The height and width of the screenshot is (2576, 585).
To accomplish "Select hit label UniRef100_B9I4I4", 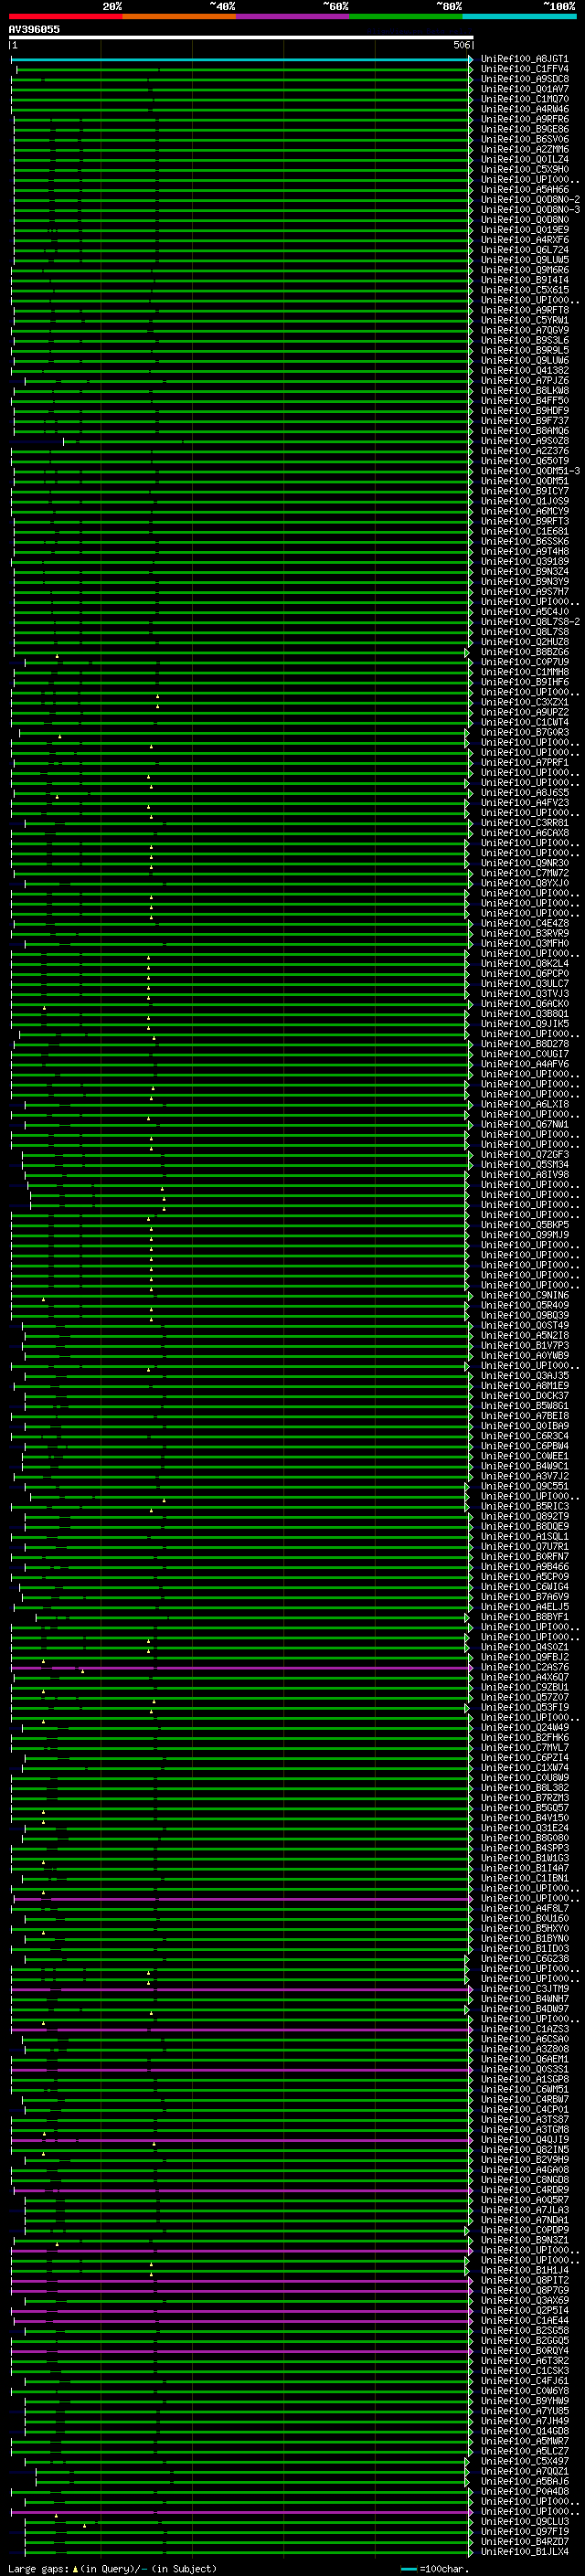I will pos(524,280).
